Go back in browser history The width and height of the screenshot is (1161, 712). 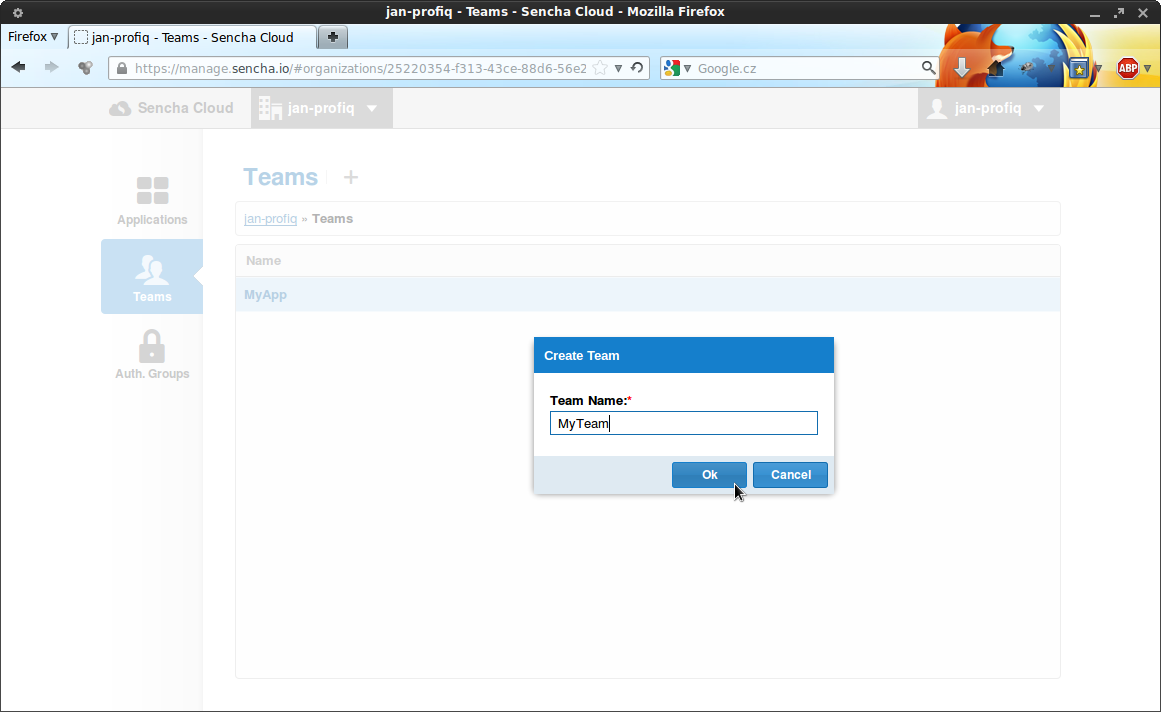click(19, 68)
